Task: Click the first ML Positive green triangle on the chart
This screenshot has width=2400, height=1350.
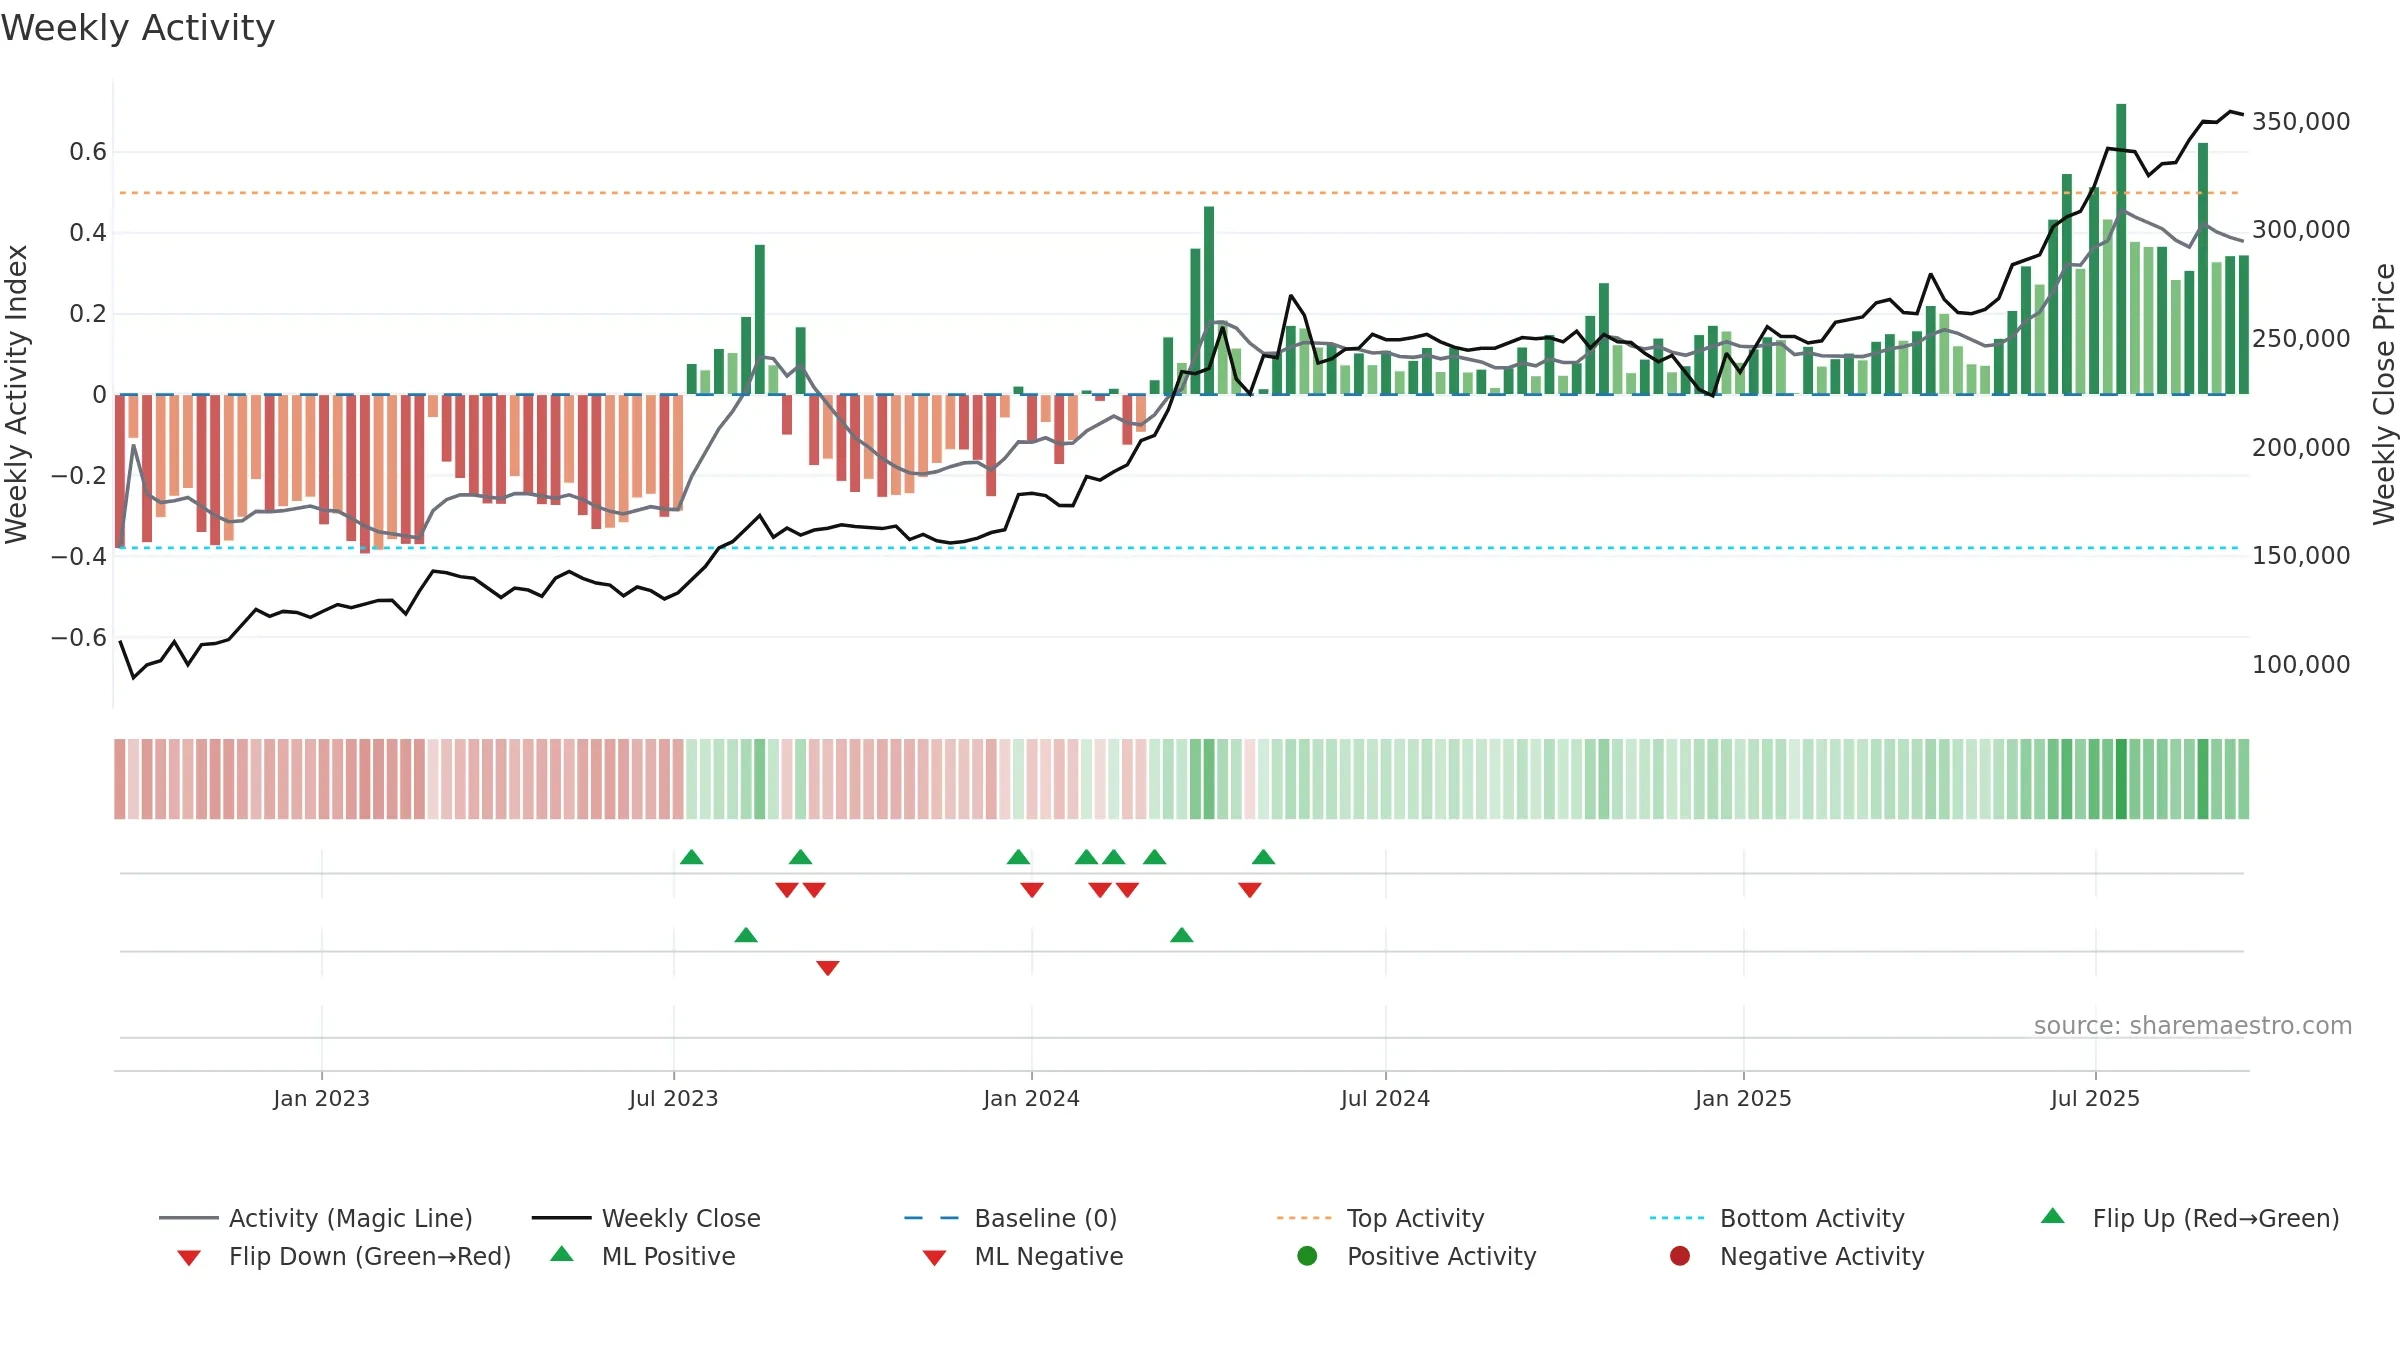Action: pos(746,935)
